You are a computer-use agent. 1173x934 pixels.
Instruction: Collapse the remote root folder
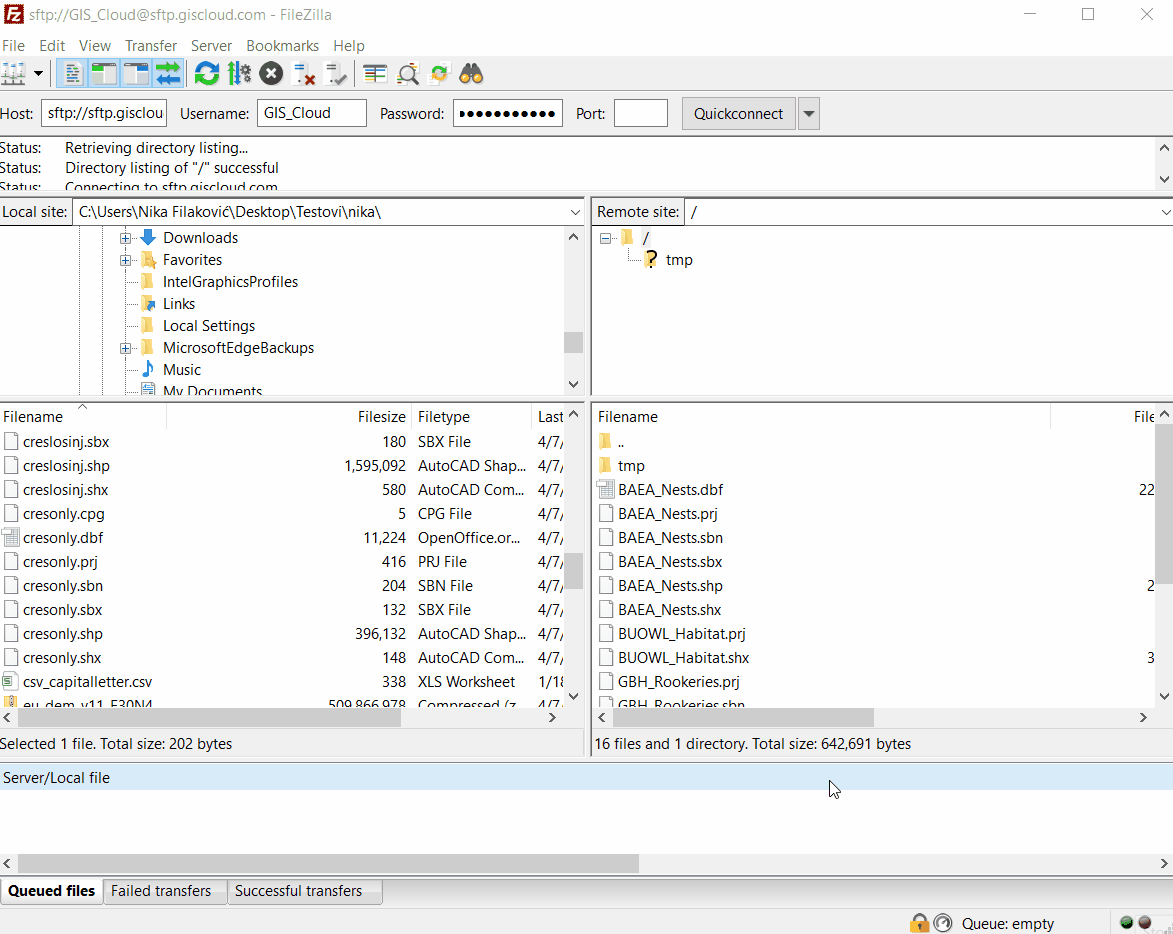click(x=605, y=239)
